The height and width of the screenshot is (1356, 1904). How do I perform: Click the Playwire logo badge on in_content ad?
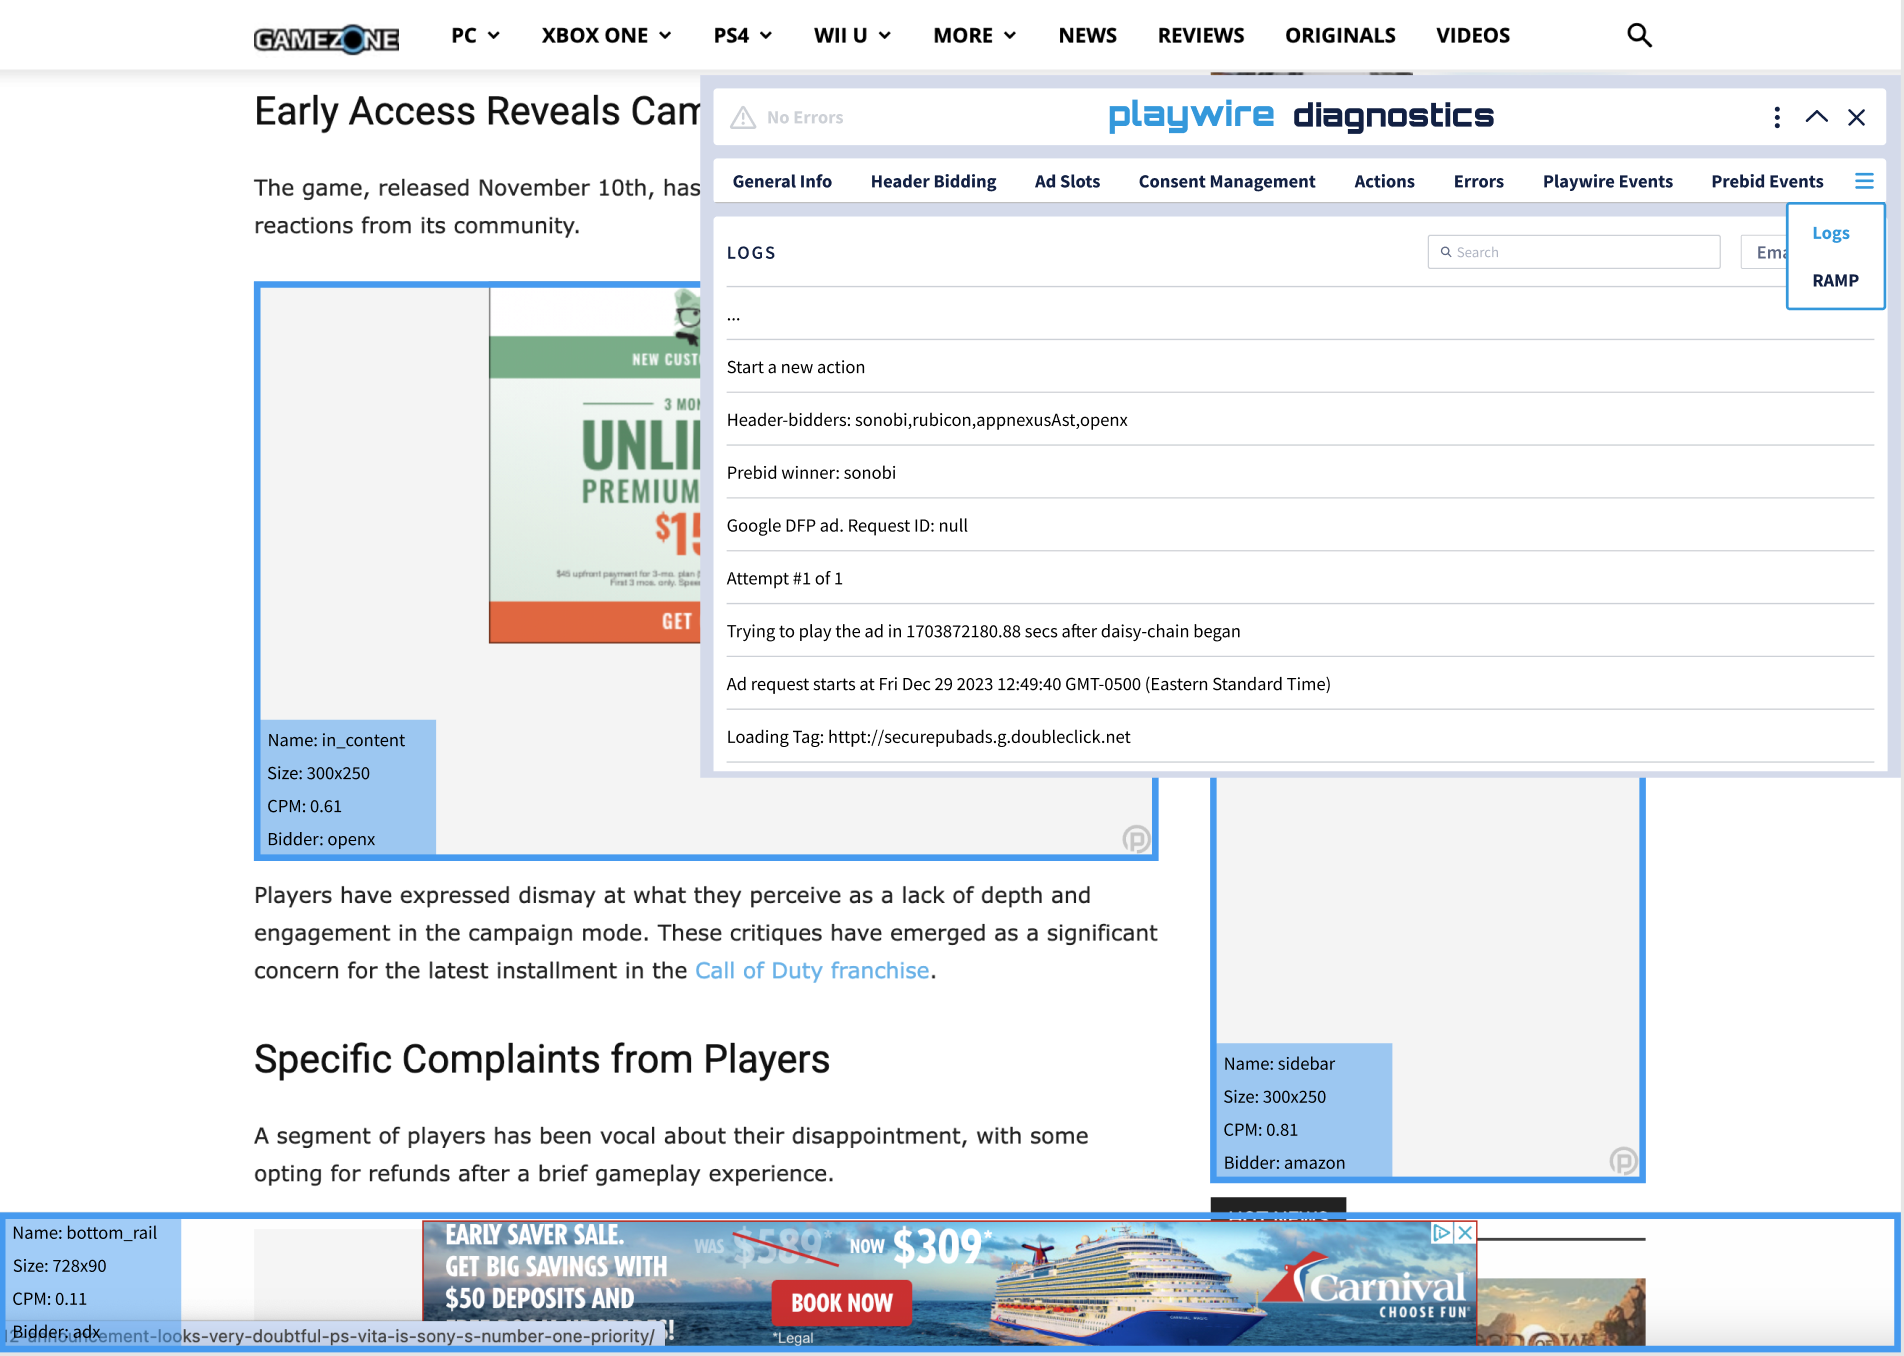(1136, 838)
